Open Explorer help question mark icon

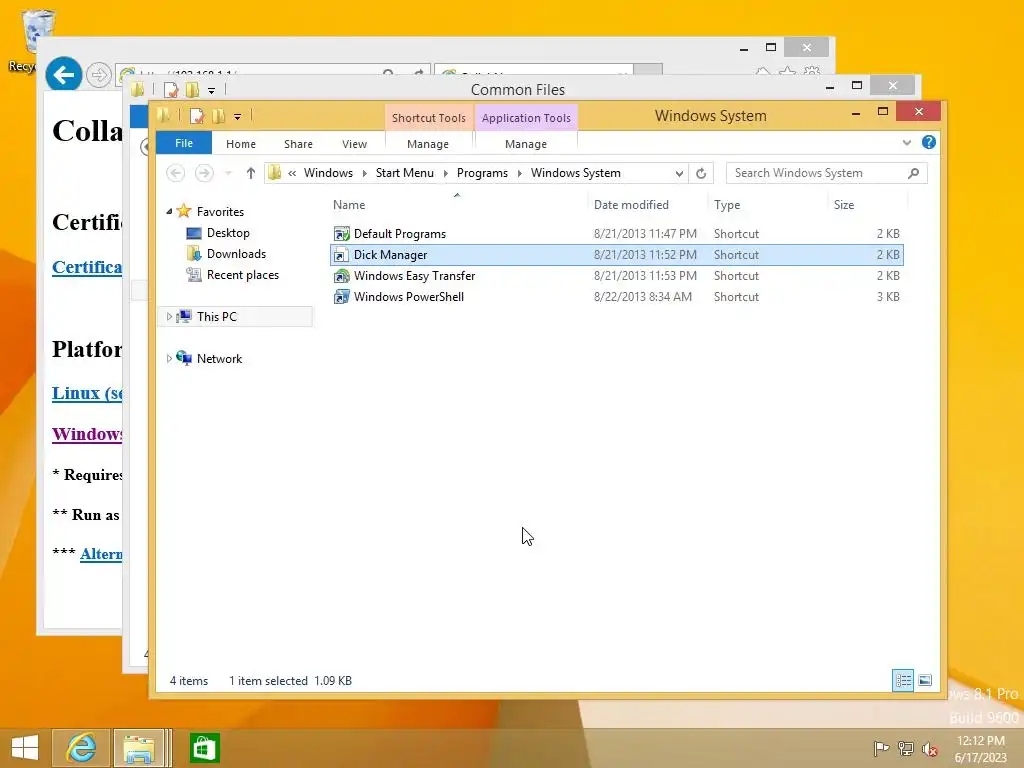pos(929,142)
